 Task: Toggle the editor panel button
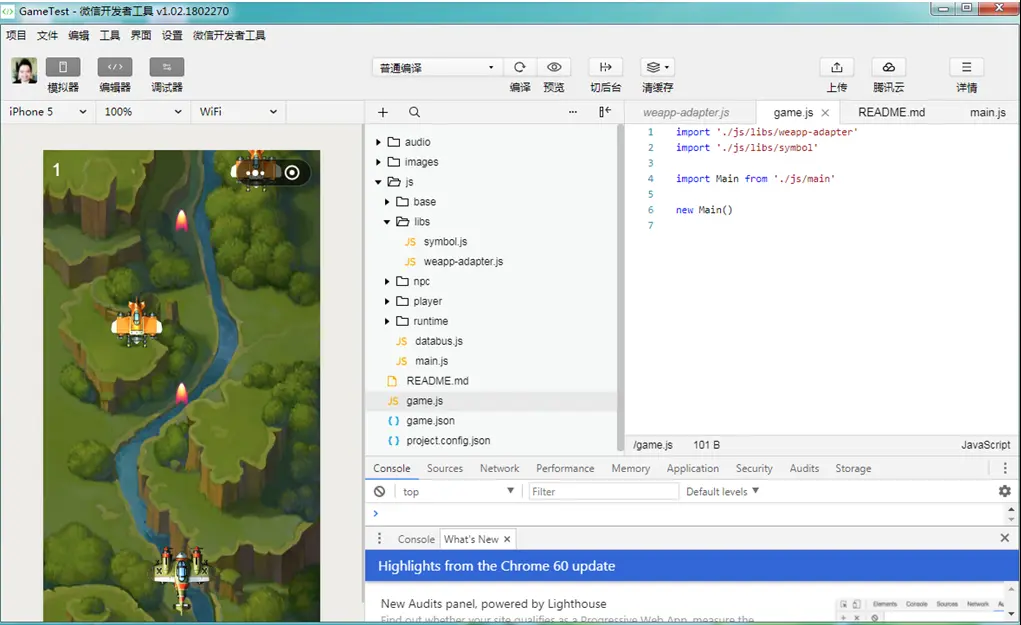pos(115,67)
